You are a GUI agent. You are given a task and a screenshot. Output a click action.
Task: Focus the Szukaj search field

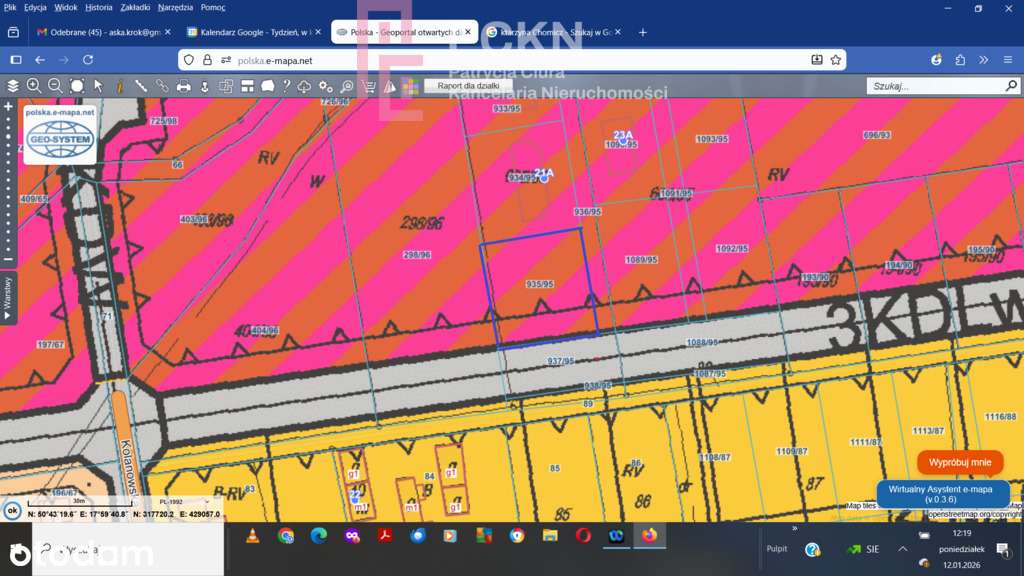coord(935,86)
